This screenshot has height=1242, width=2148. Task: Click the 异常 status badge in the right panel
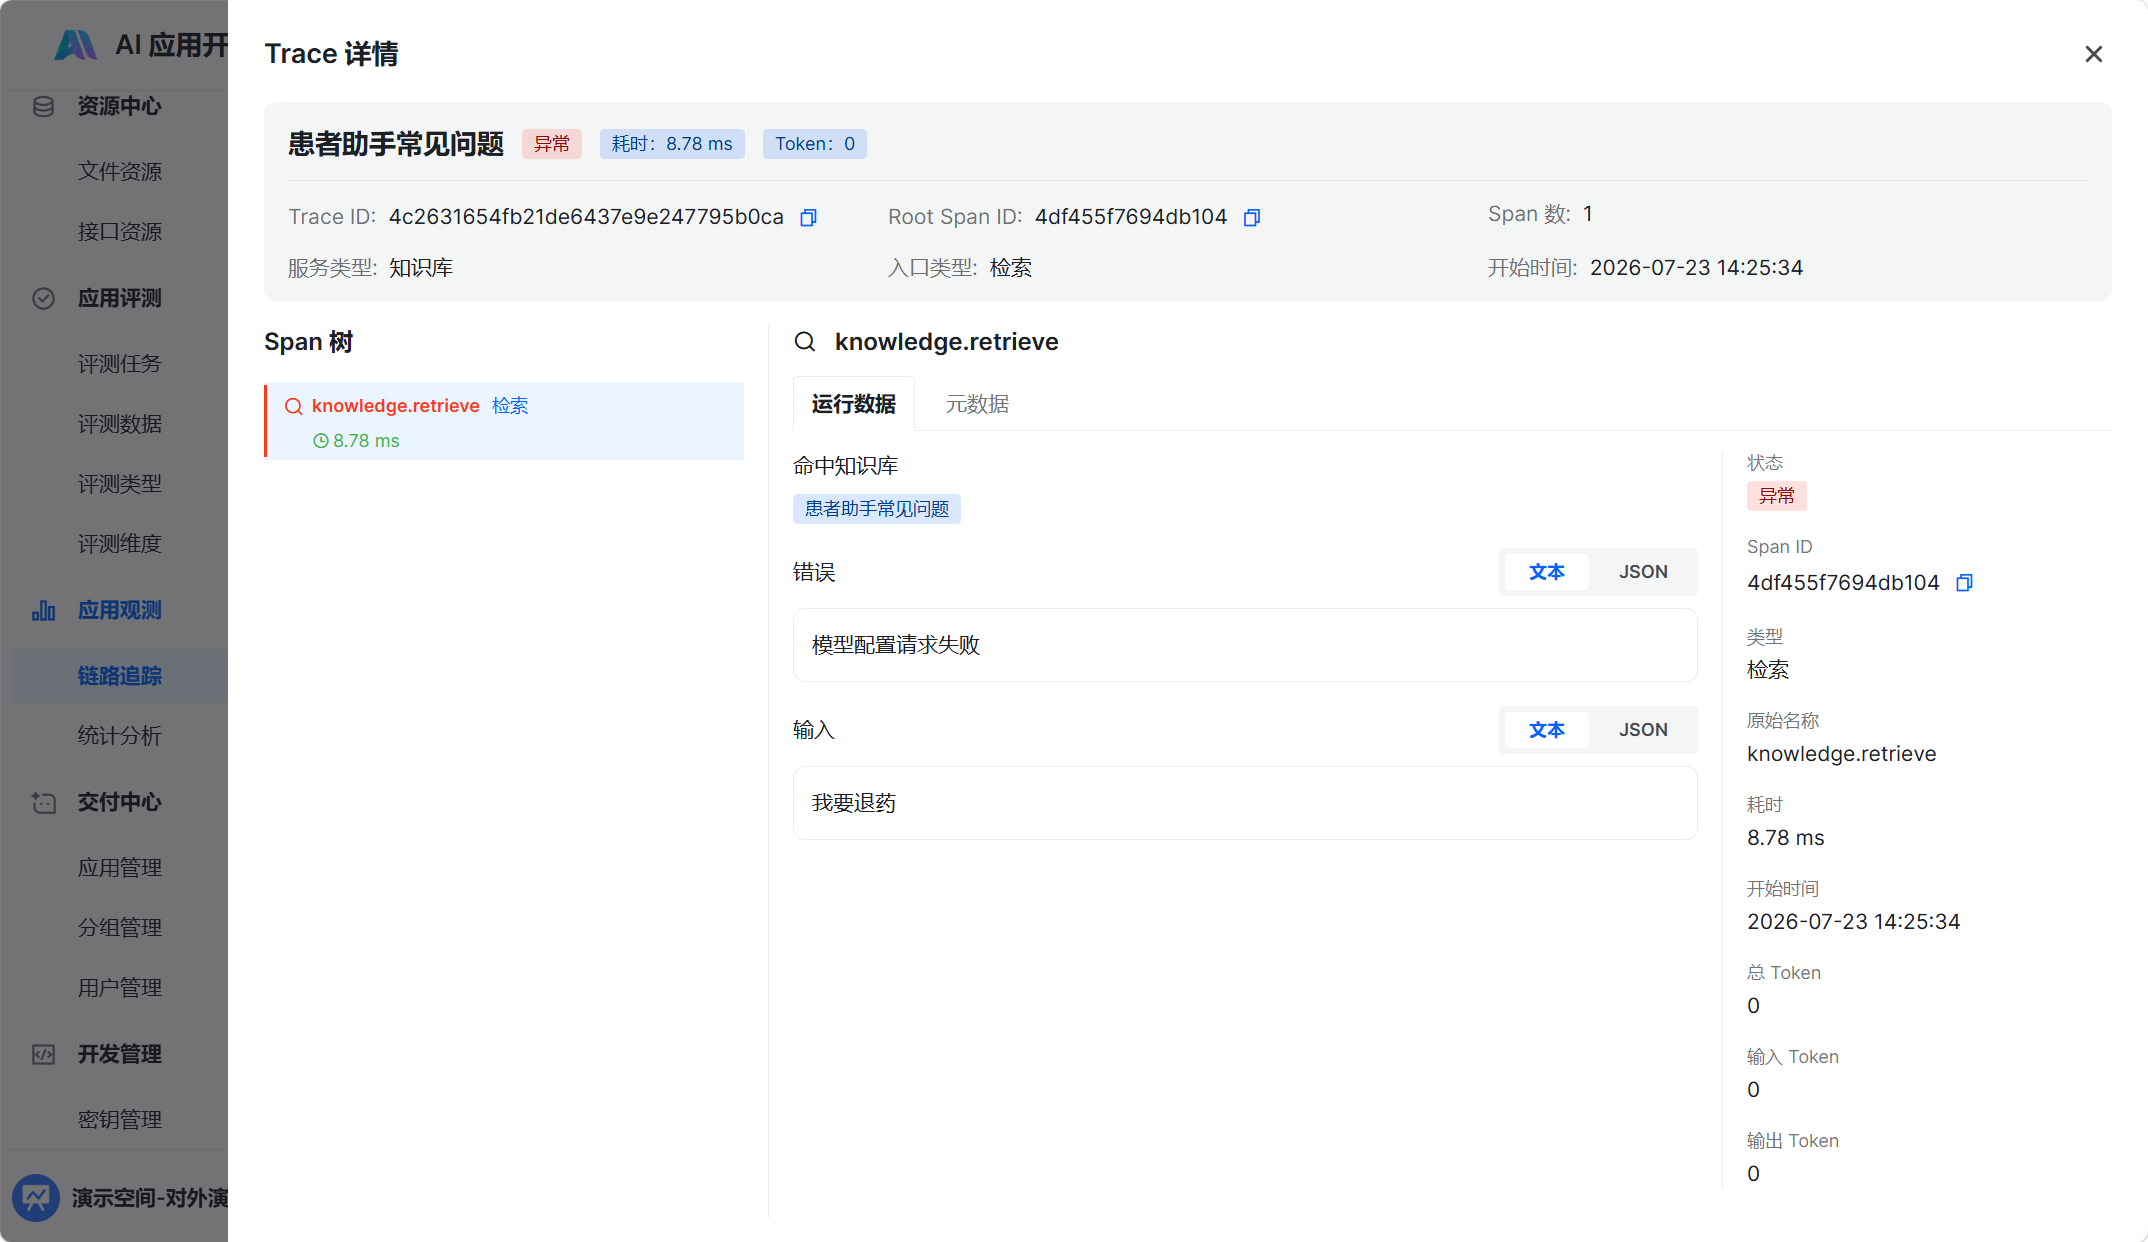(1777, 496)
